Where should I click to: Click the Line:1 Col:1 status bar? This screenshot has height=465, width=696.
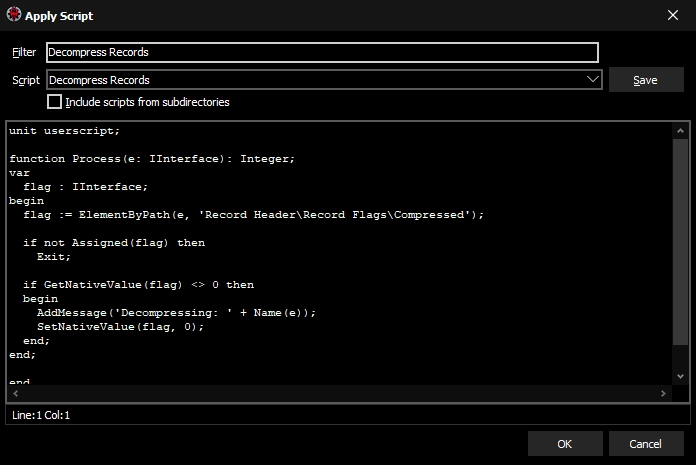(40, 414)
